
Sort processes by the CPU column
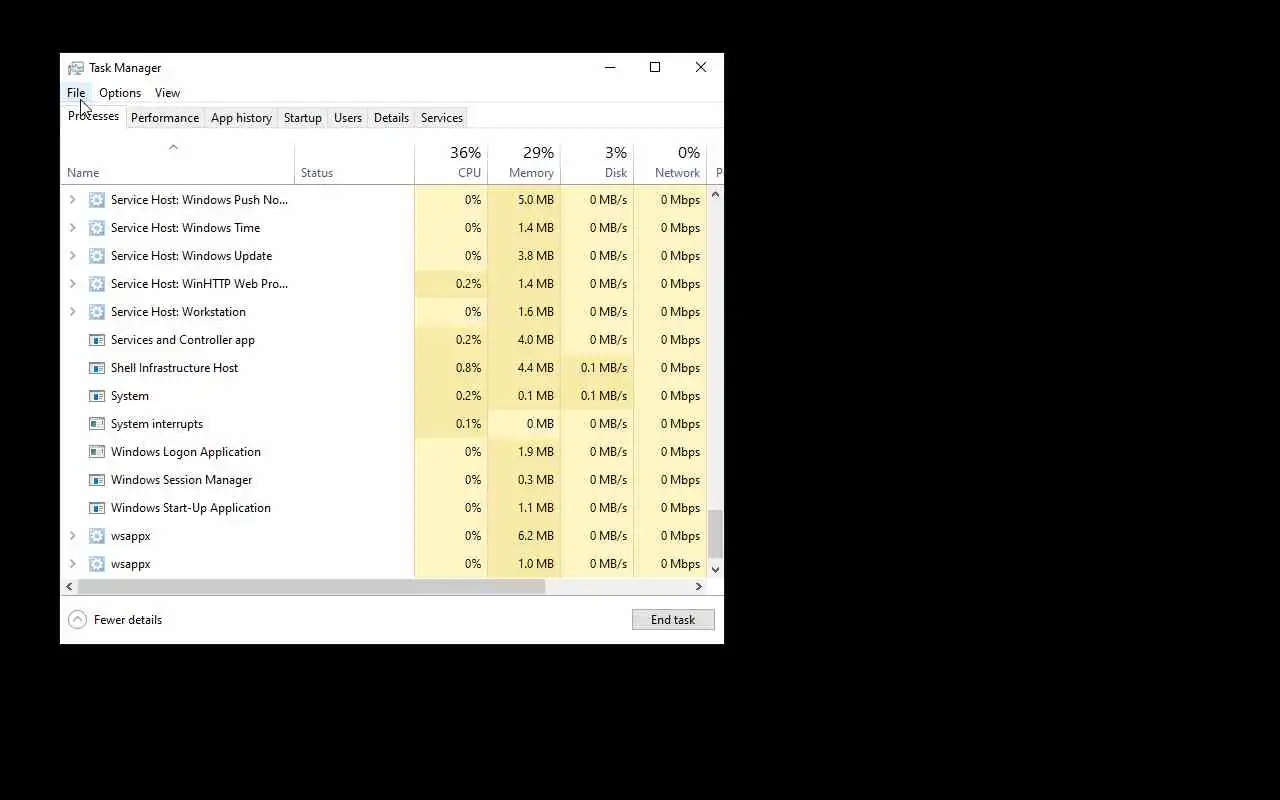451,164
